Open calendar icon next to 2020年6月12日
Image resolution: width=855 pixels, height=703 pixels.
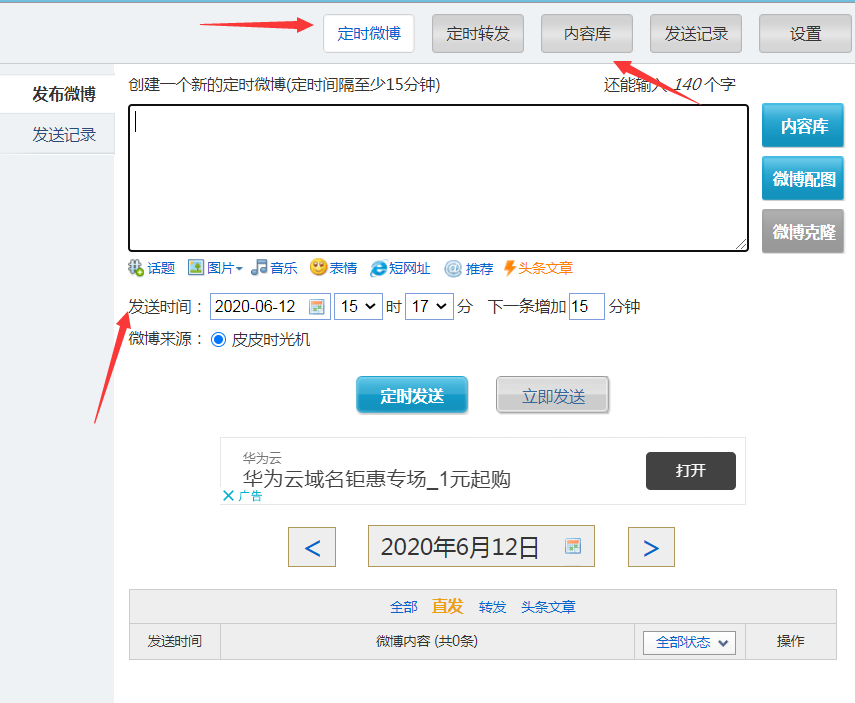coord(573,546)
